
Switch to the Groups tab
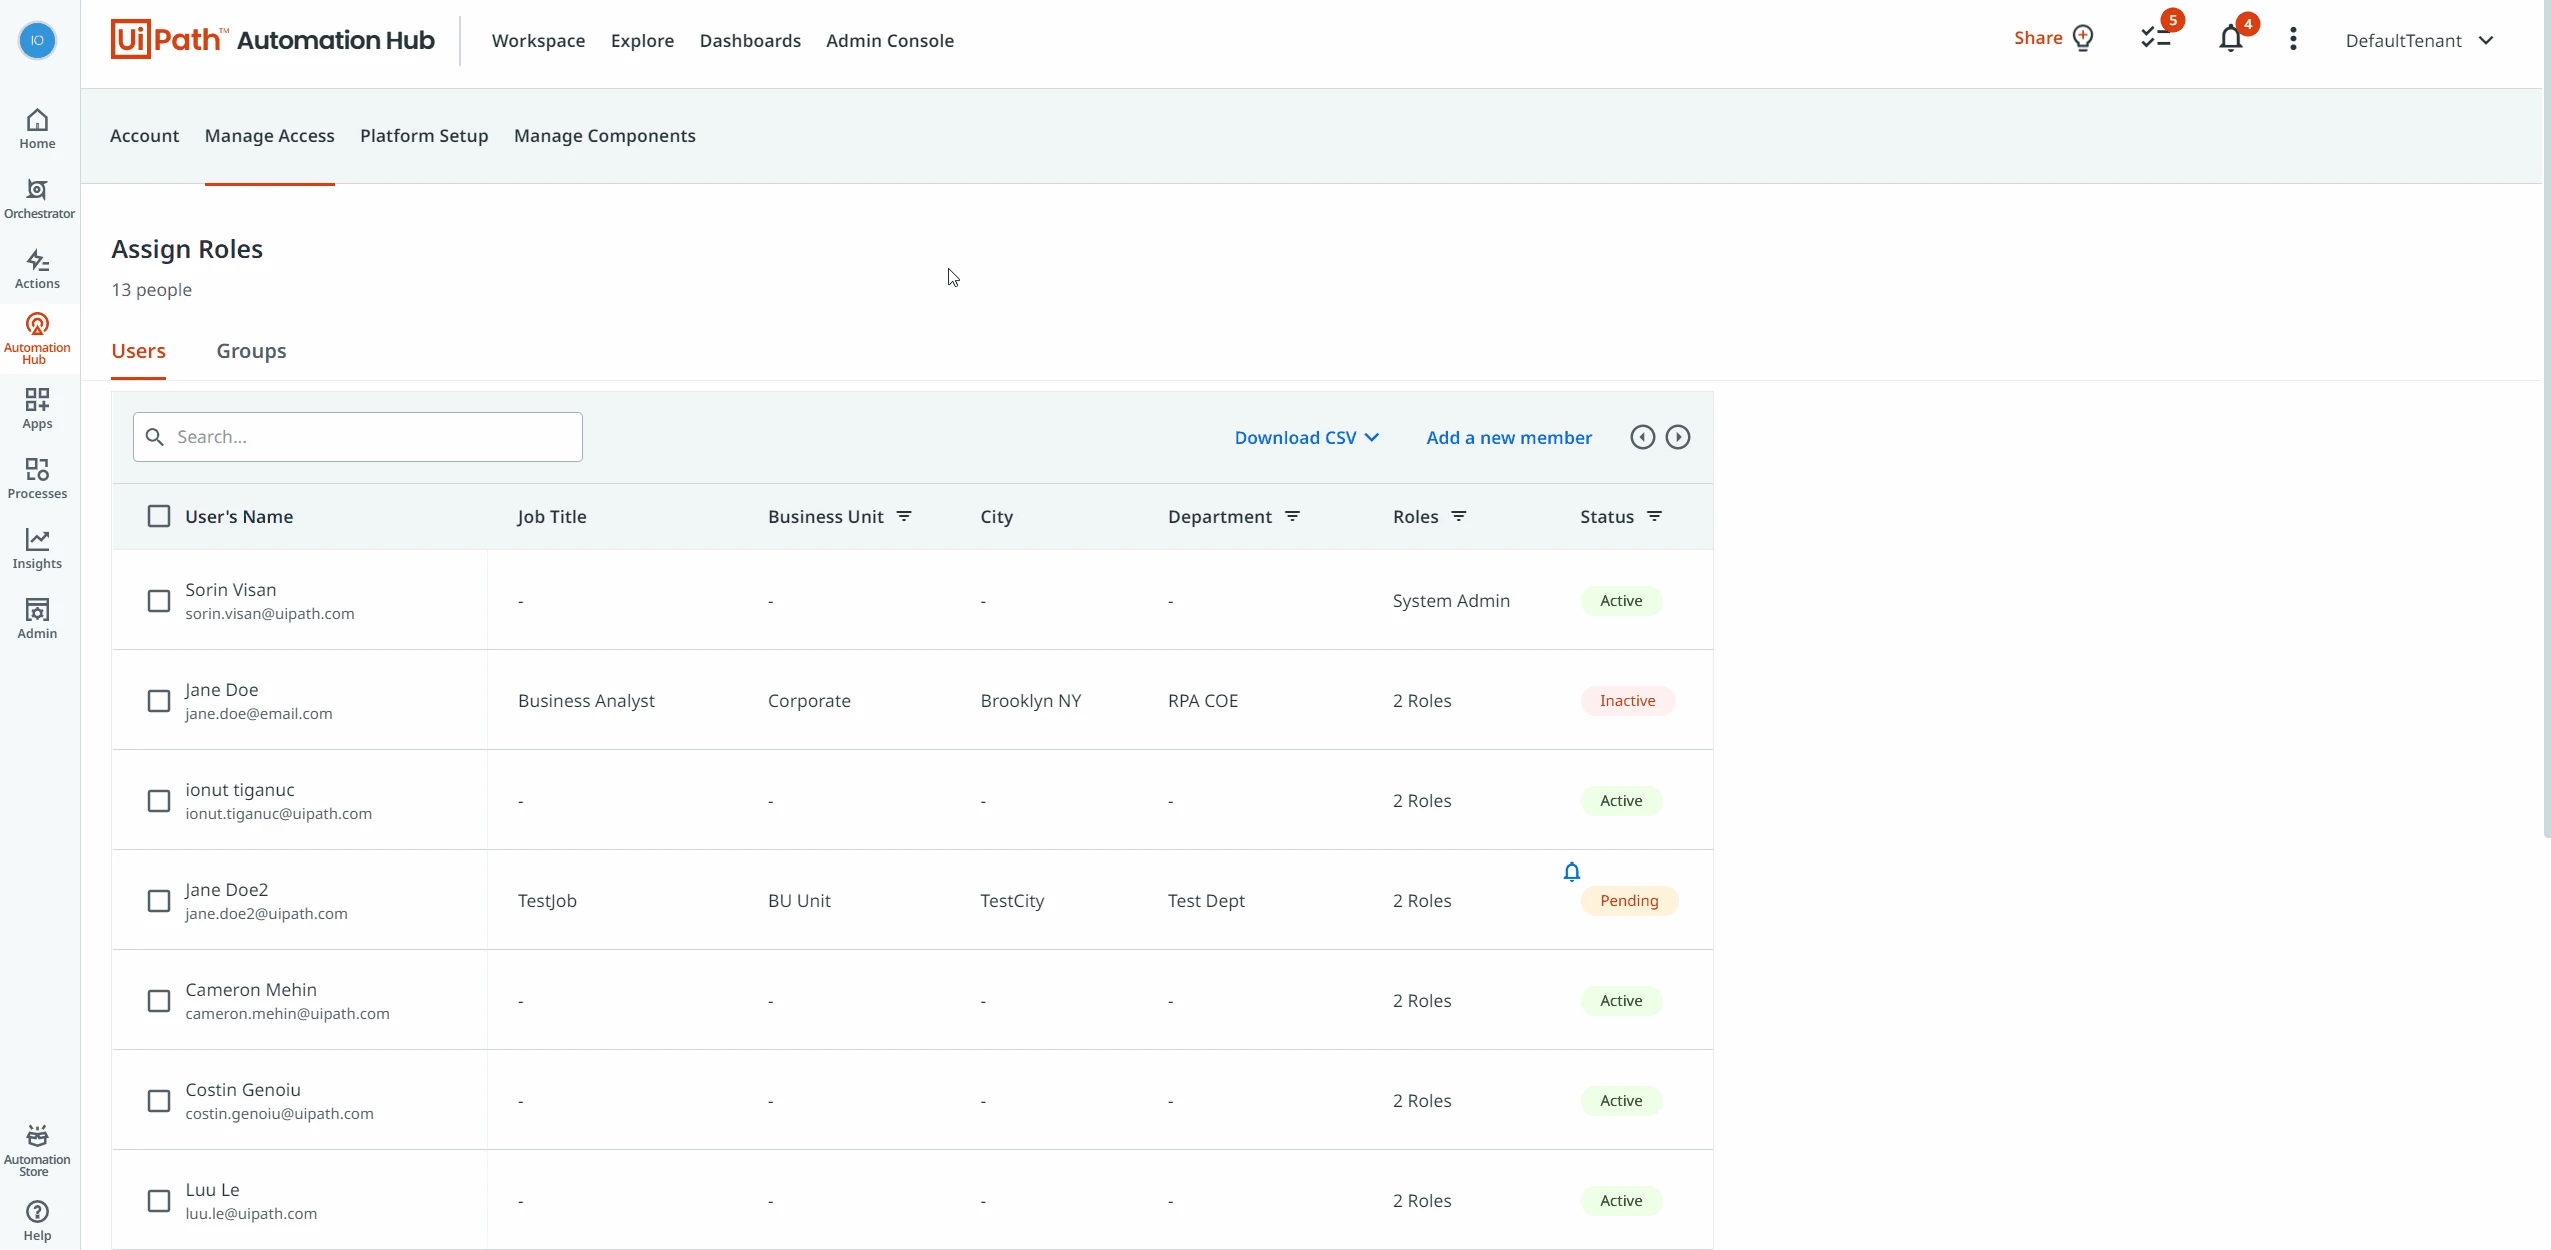251,351
